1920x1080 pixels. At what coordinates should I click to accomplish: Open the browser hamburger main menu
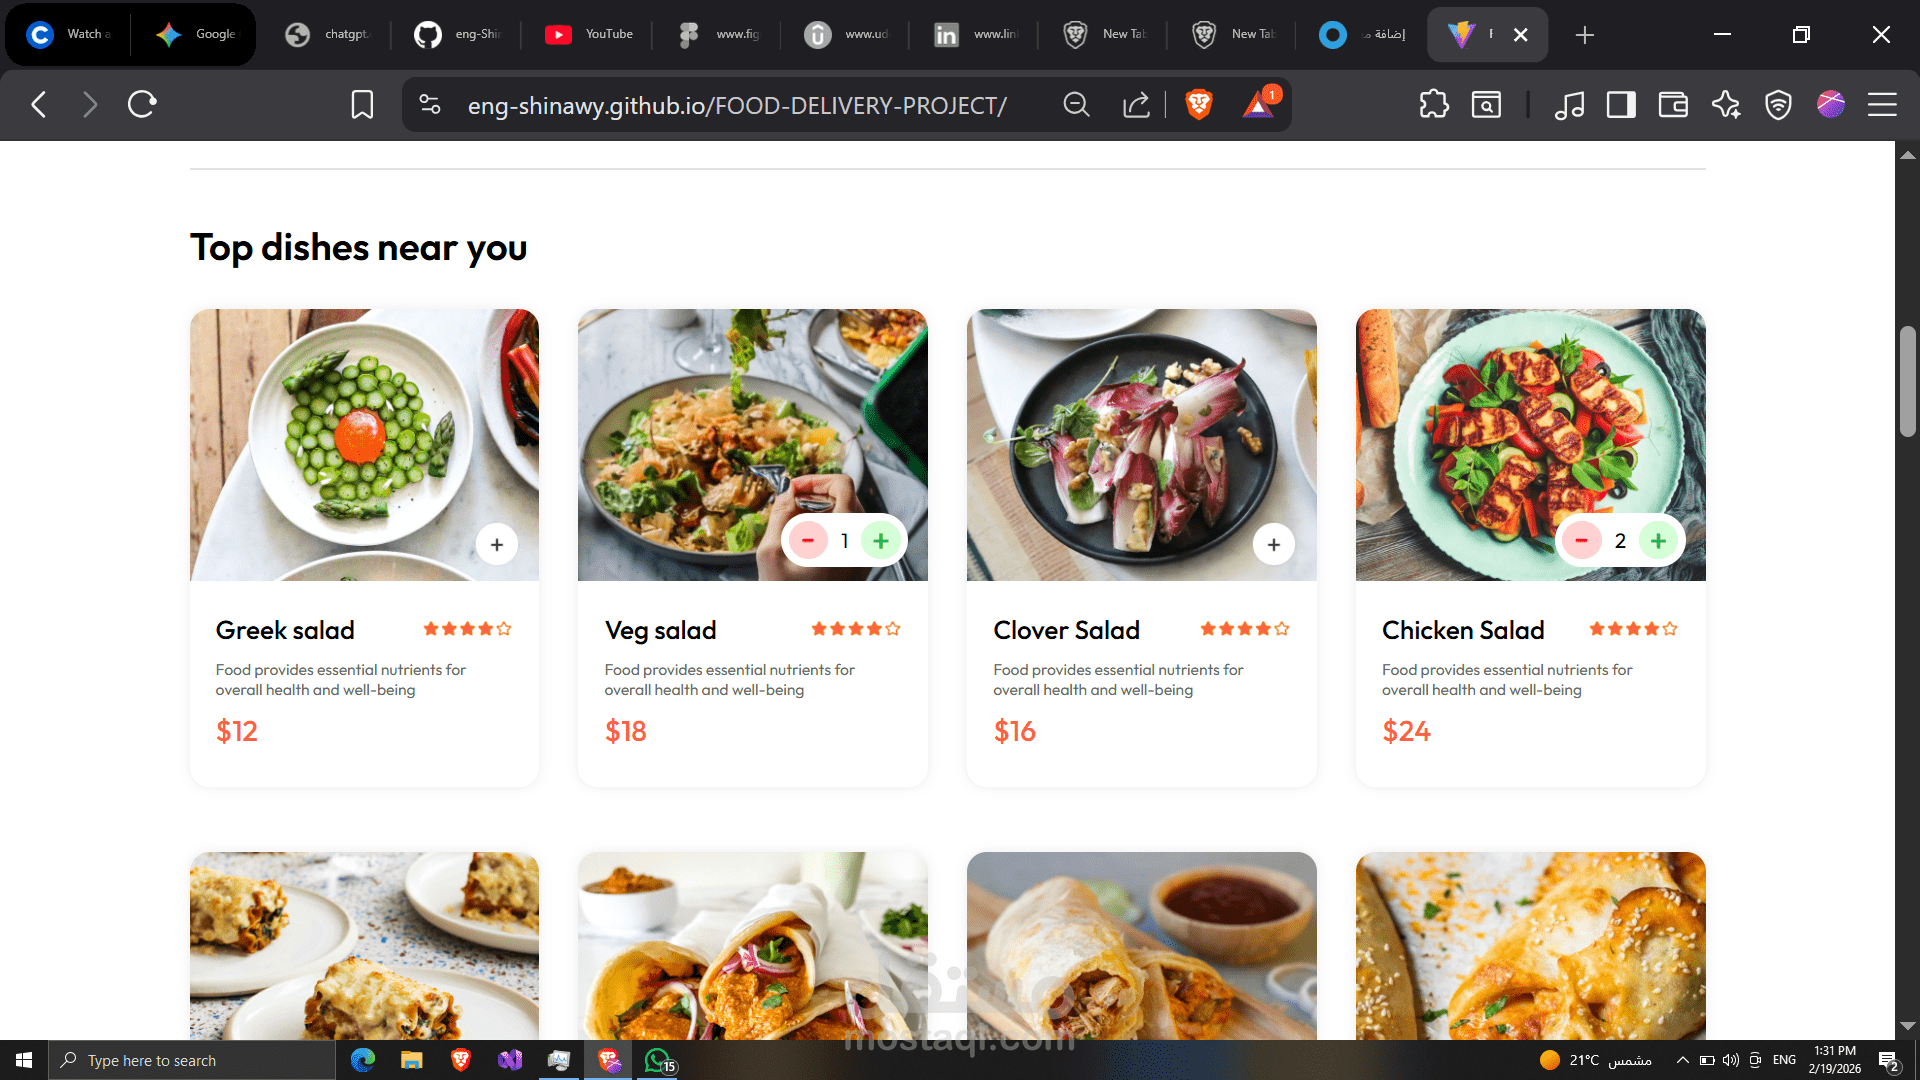1882,104
